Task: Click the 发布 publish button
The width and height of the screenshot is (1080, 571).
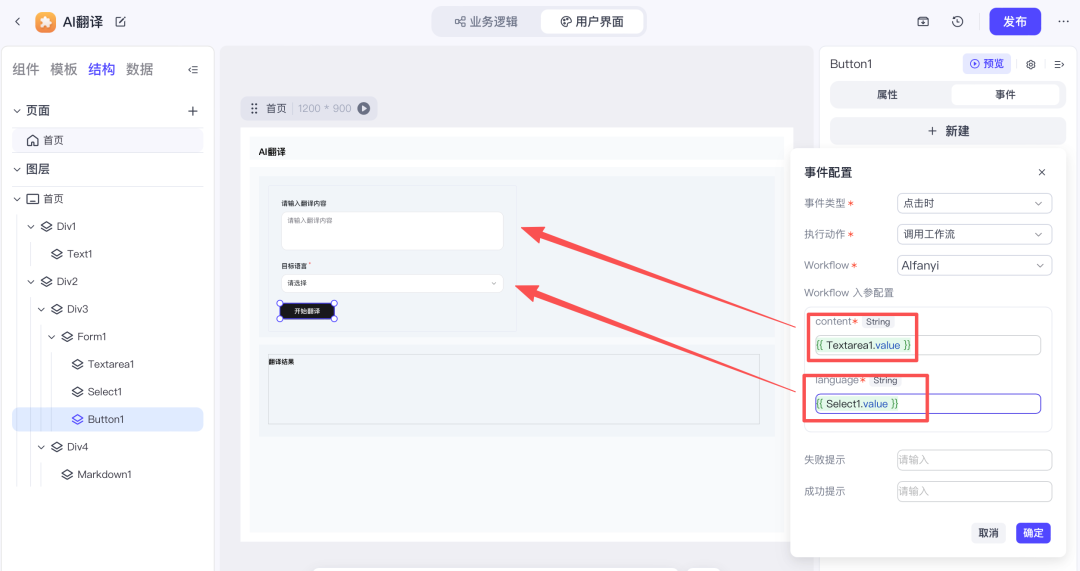Action: click(x=1014, y=22)
